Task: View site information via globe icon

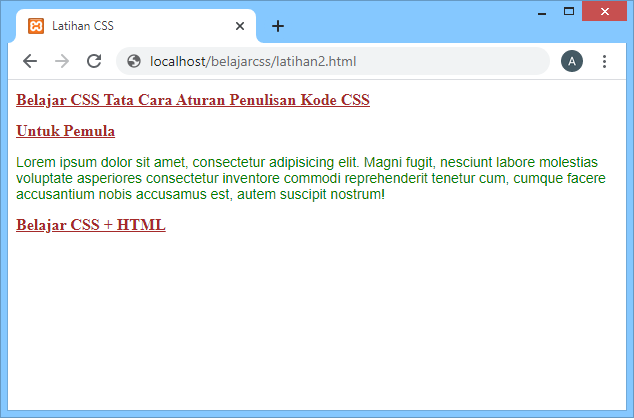Action: (x=134, y=61)
